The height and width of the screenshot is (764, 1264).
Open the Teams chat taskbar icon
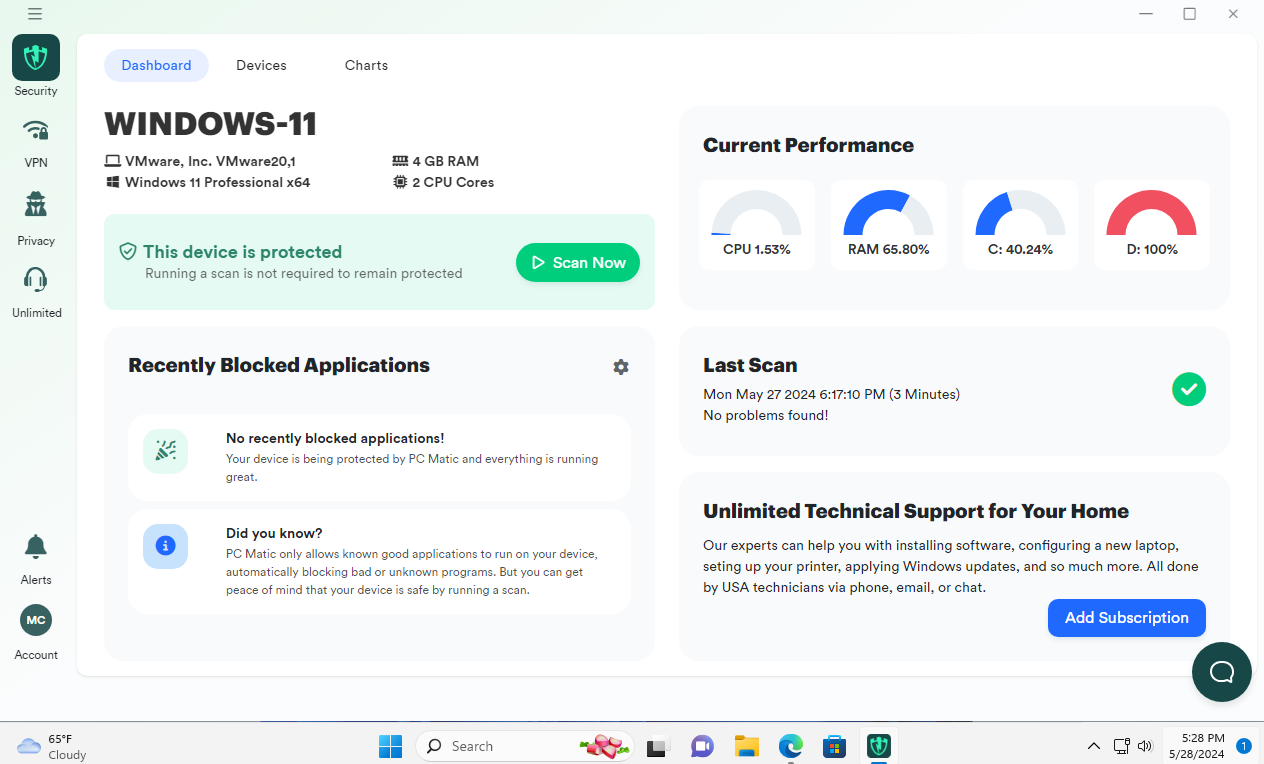point(702,746)
